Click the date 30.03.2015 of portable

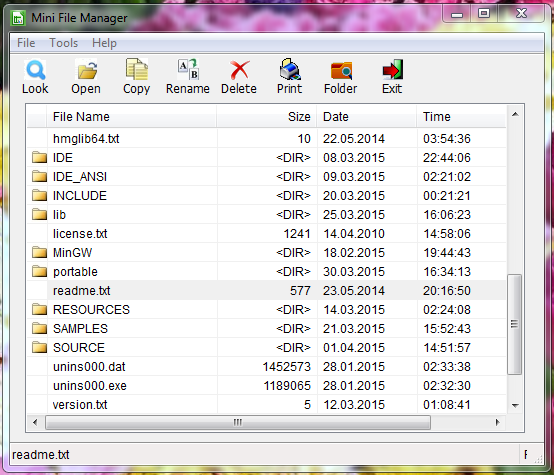[354, 272]
